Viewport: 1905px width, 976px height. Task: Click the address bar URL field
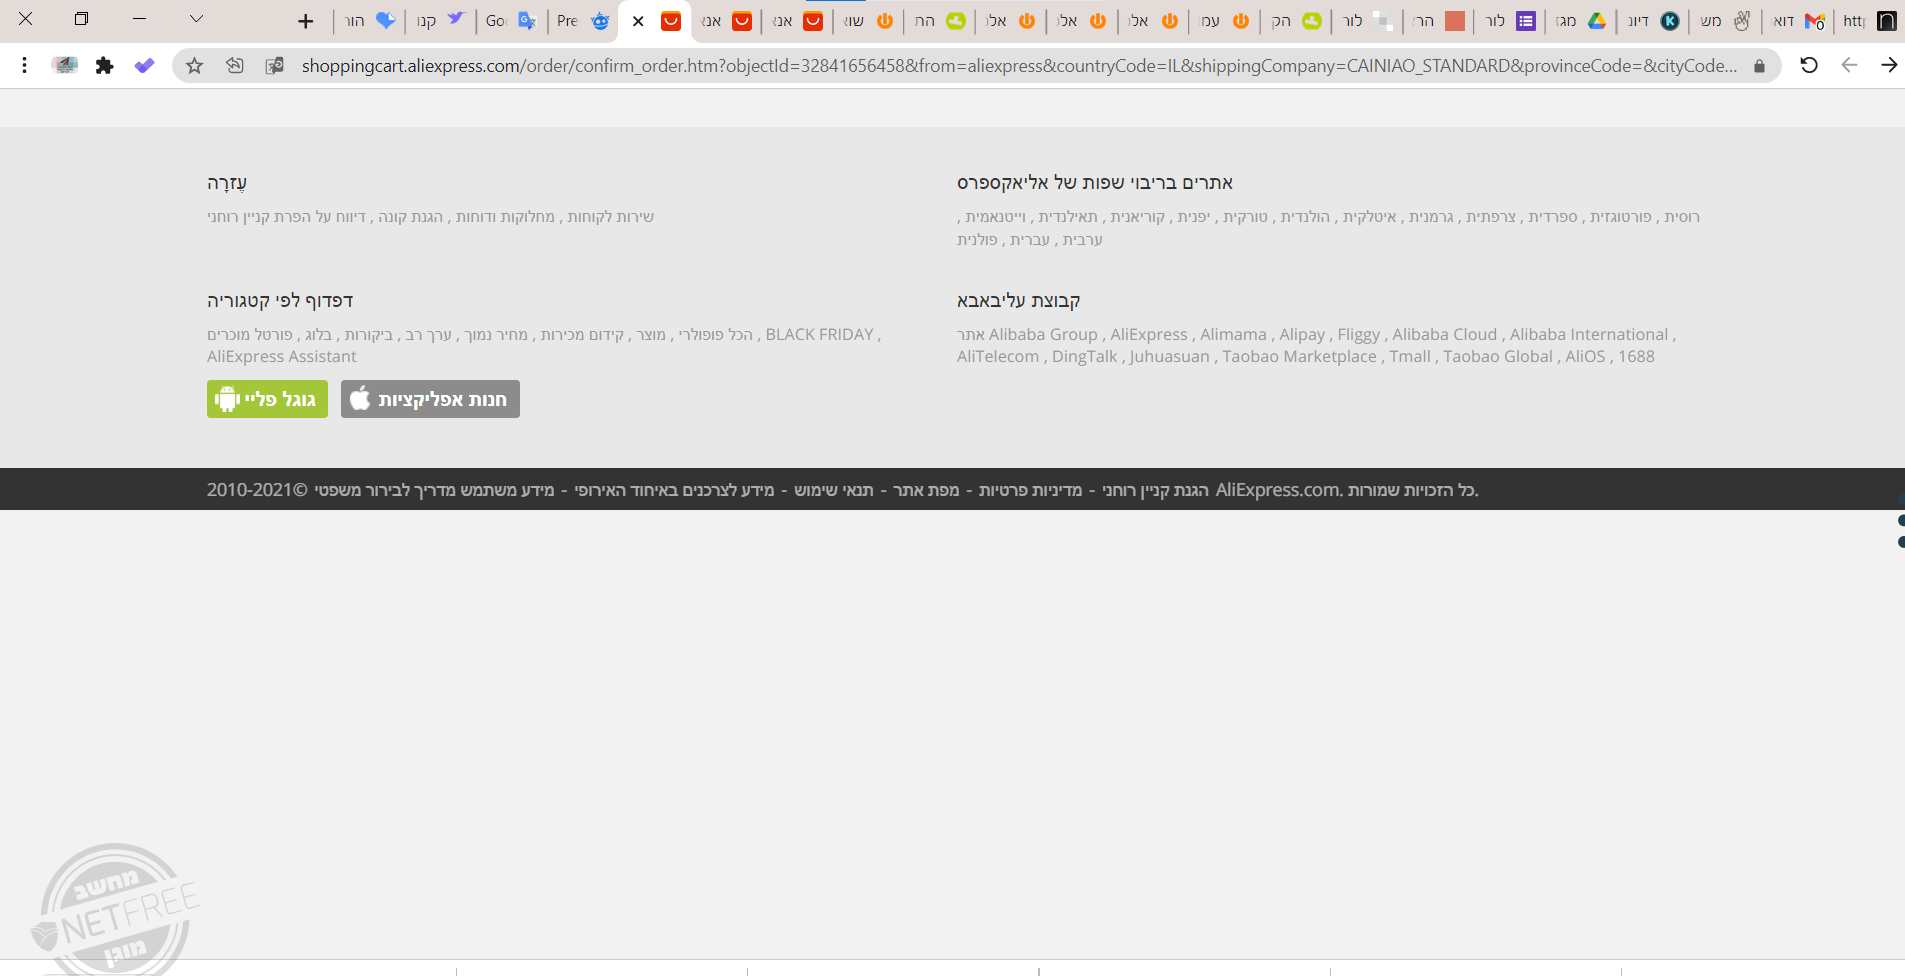point(1019,66)
